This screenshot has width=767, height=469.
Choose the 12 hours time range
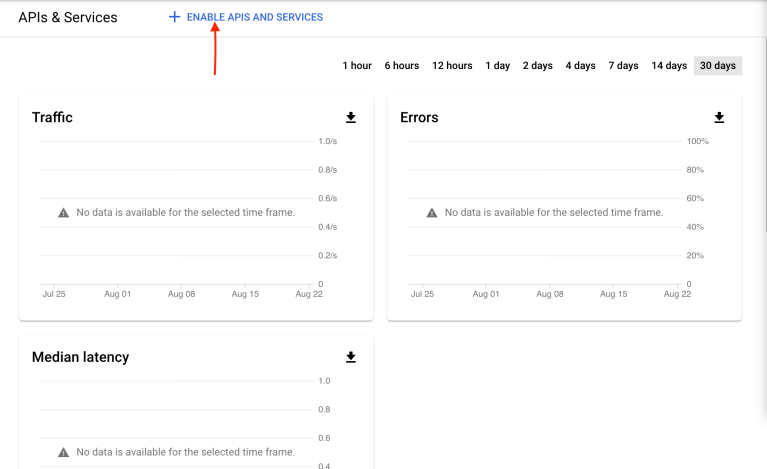pyautogui.click(x=452, y=66)
